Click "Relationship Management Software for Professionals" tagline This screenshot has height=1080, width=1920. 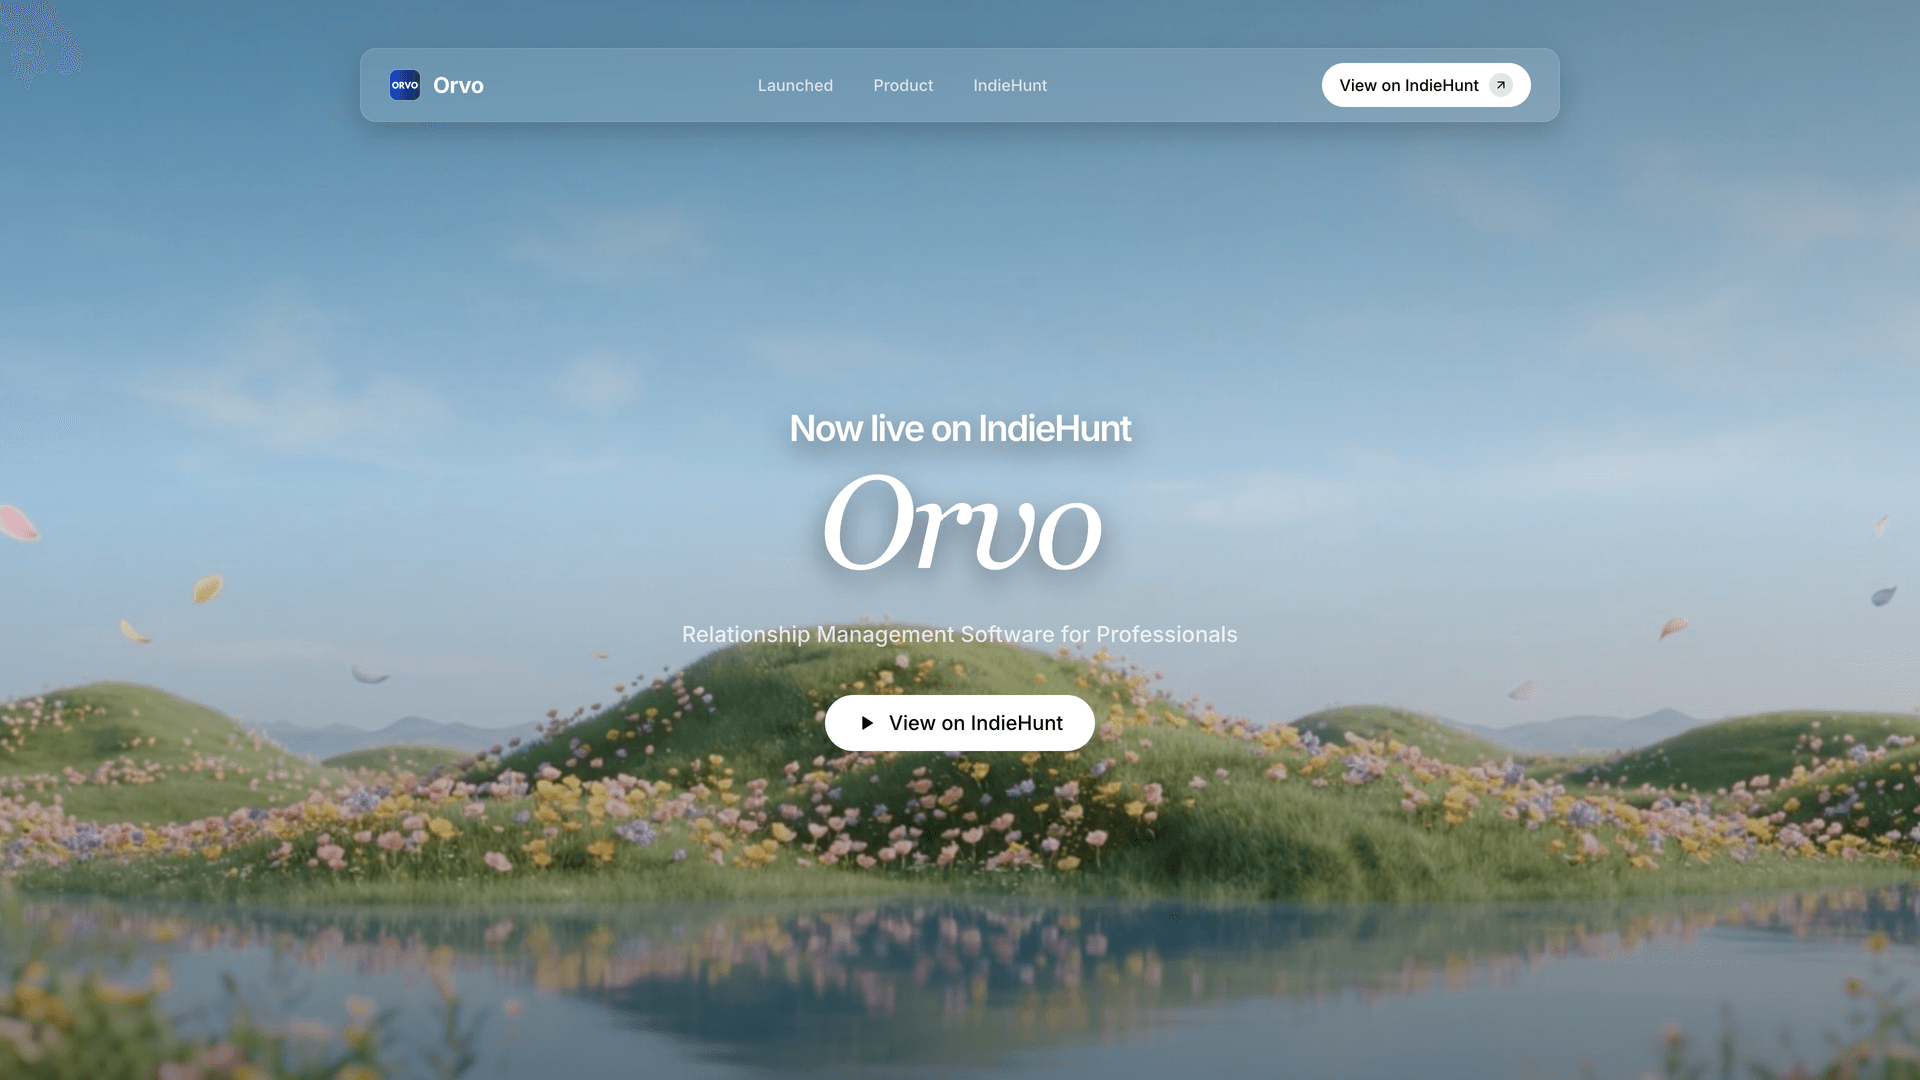960,634
